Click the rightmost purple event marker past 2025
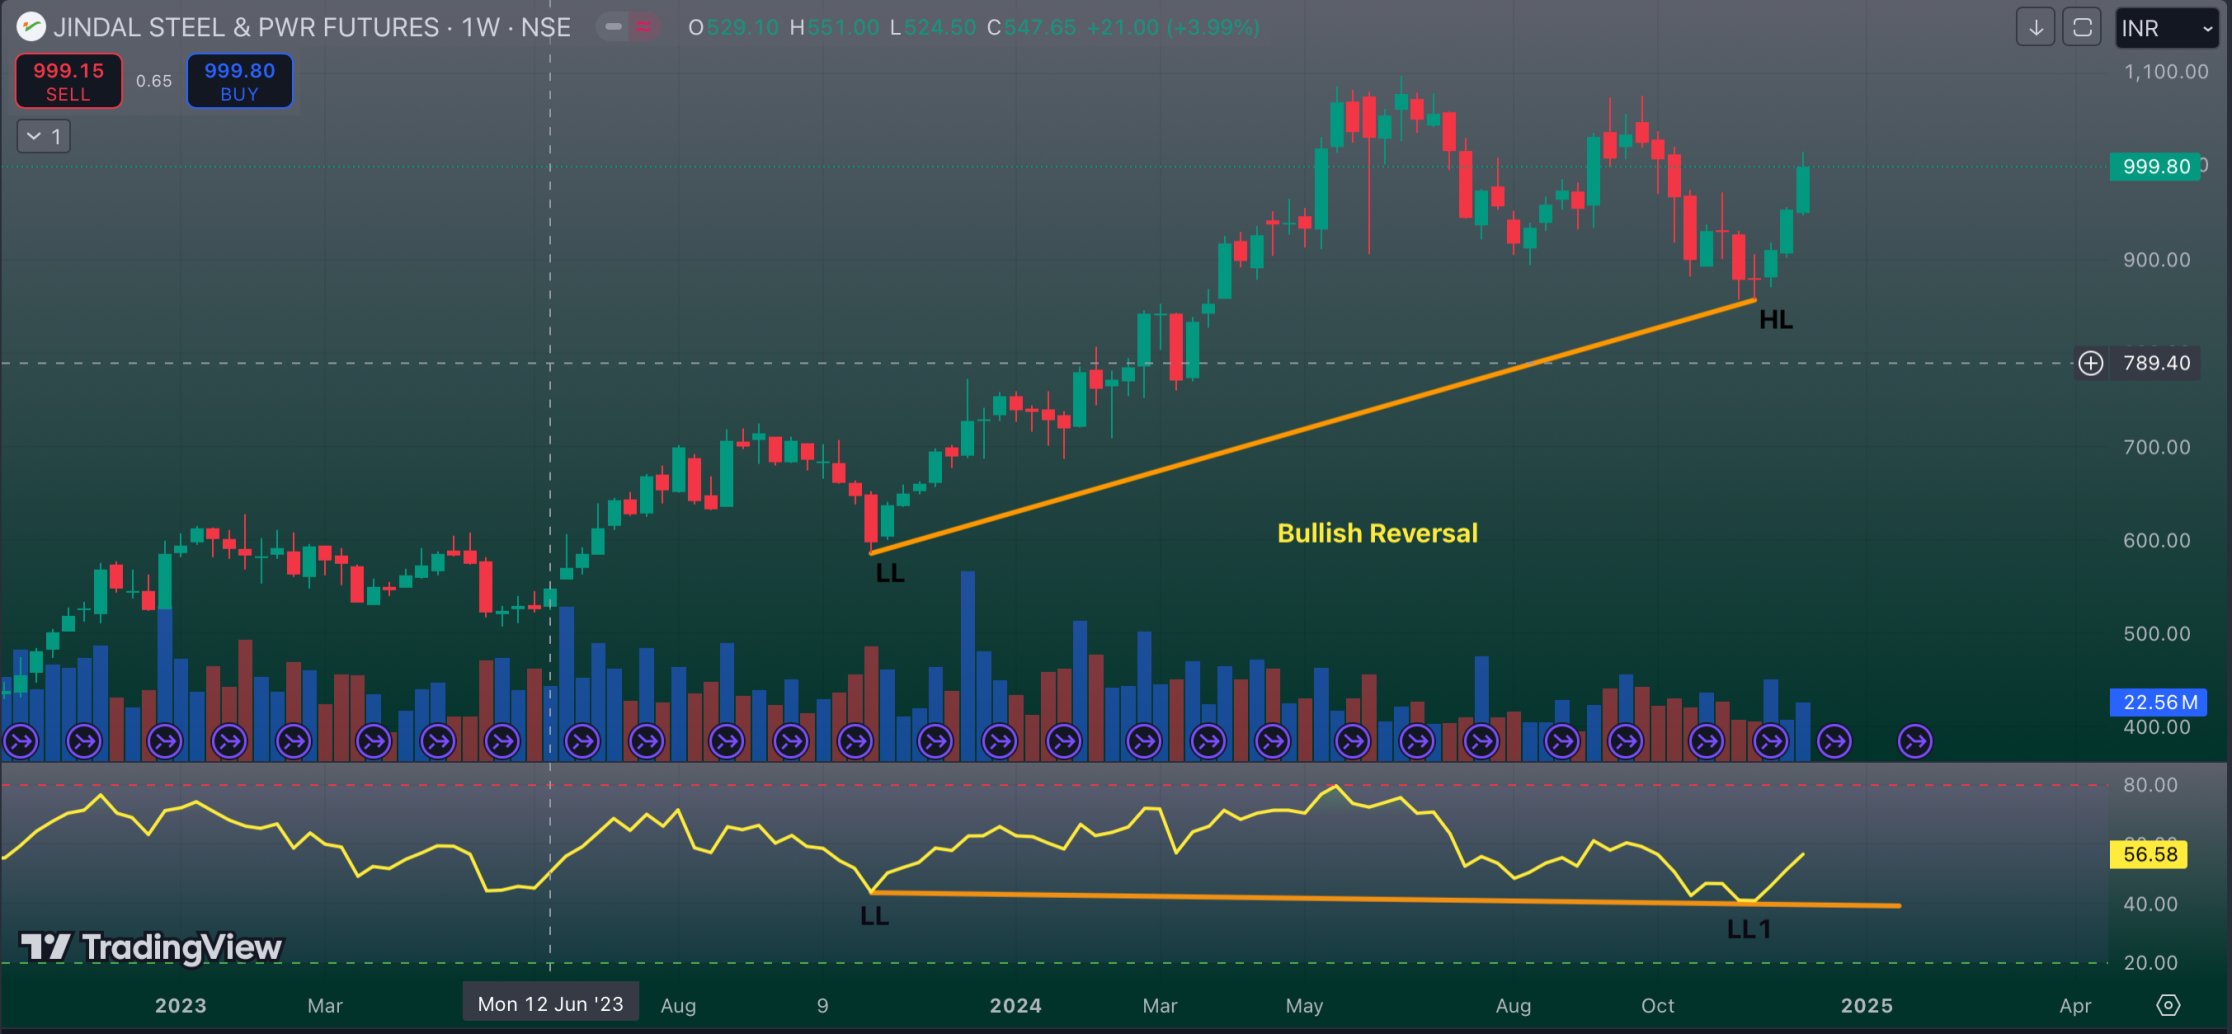This screenshot has height=1034, width=2232. (x=1914, y=742)
